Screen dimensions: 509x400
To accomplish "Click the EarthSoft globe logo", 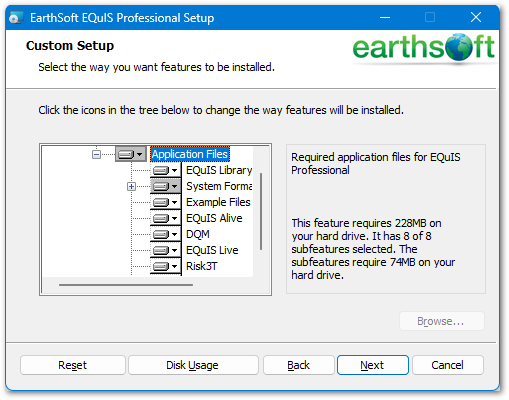I will tap(460, 47).
